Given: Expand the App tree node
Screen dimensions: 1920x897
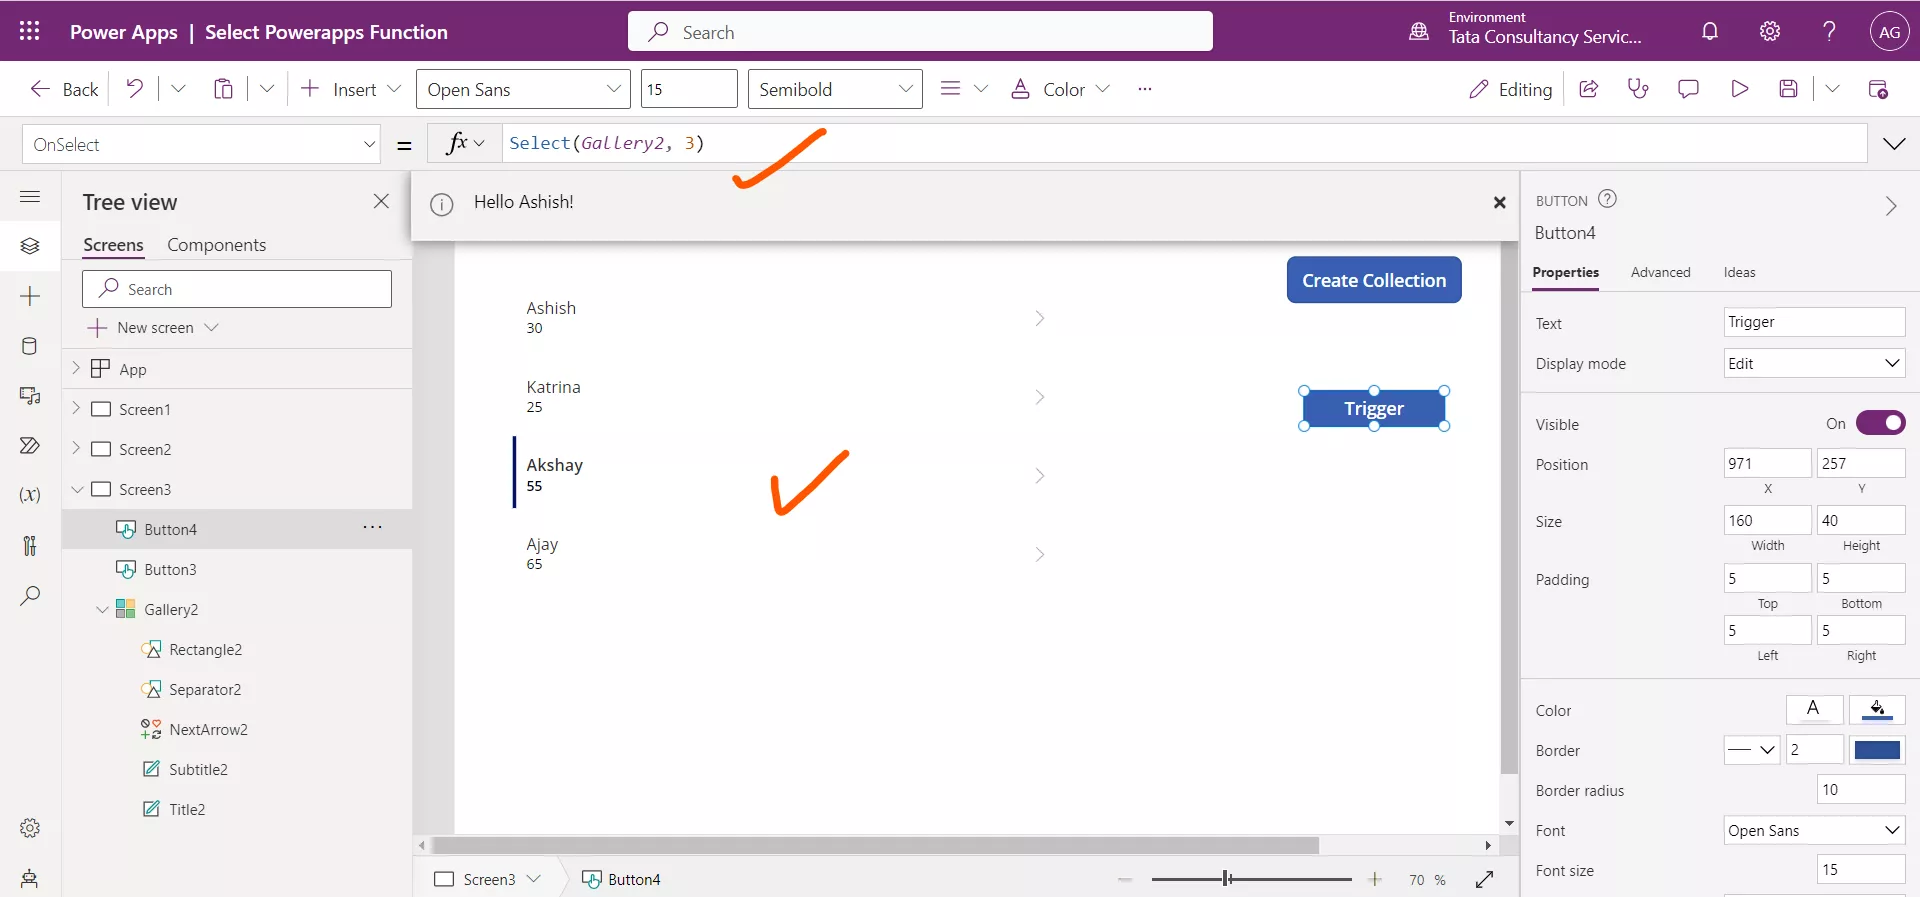Looking at the screenshot, I should click(76, 368).
